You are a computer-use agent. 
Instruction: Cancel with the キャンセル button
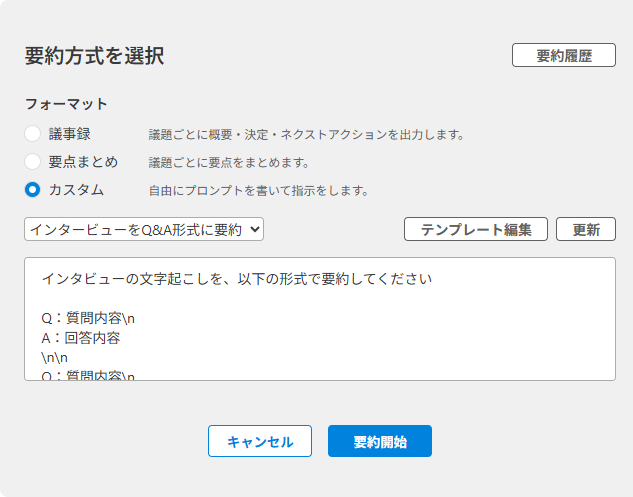(x=260, y=441)
